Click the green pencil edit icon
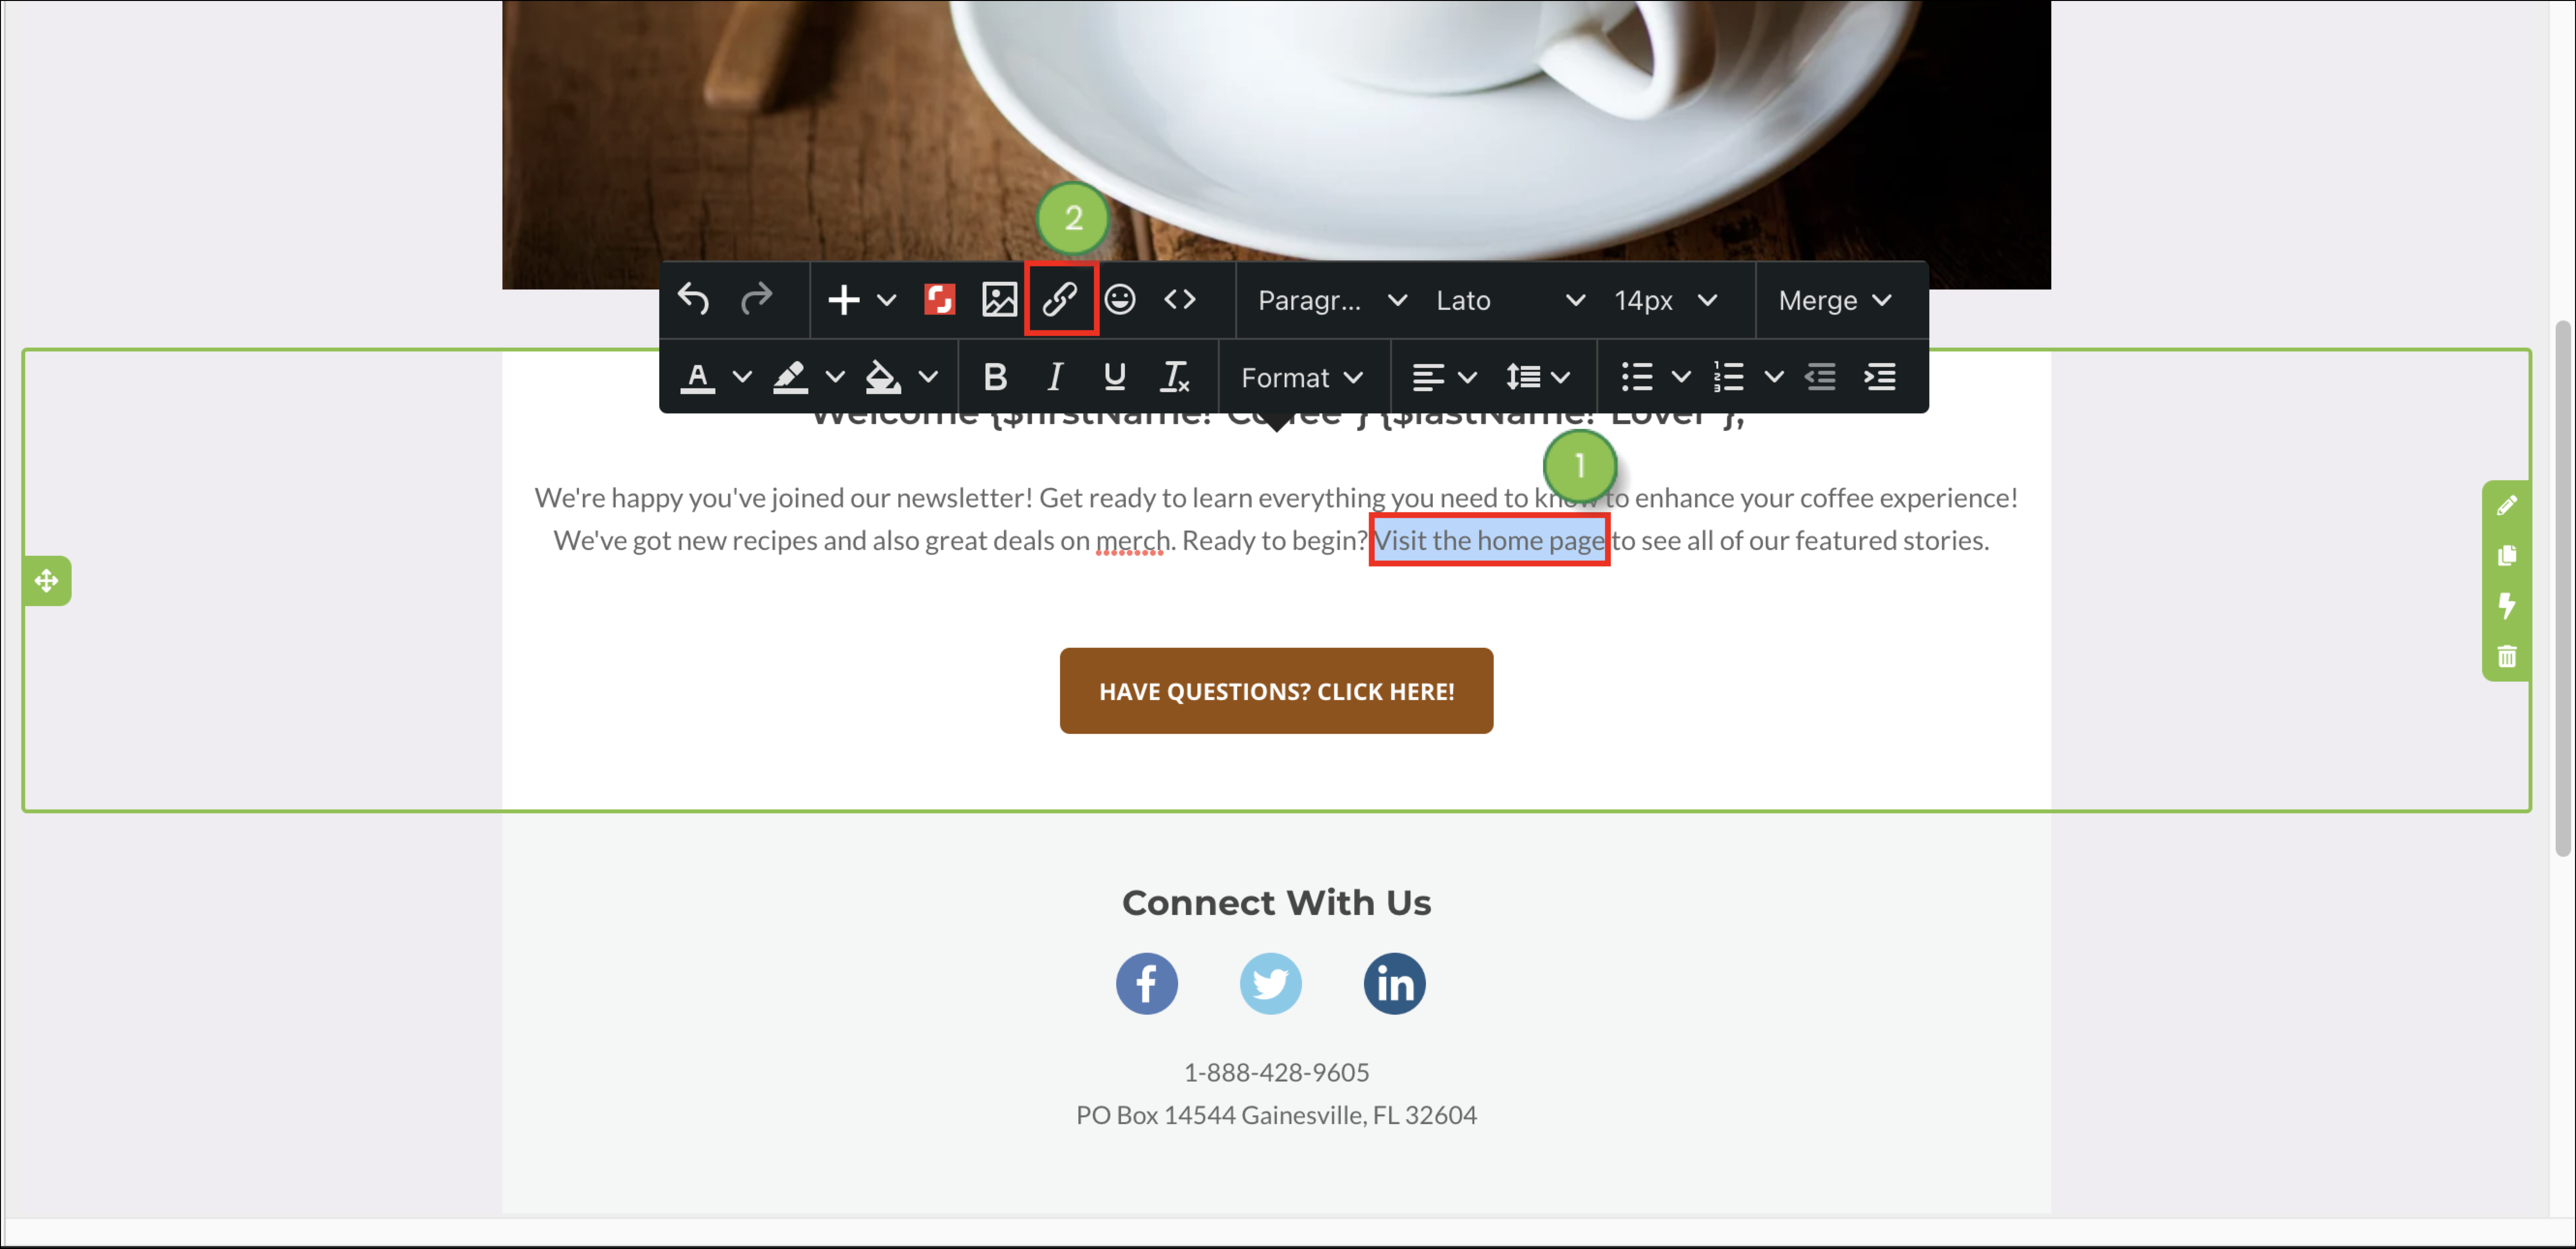Viewport: 2576px width, 1249px height. (x=2506, y=506)
